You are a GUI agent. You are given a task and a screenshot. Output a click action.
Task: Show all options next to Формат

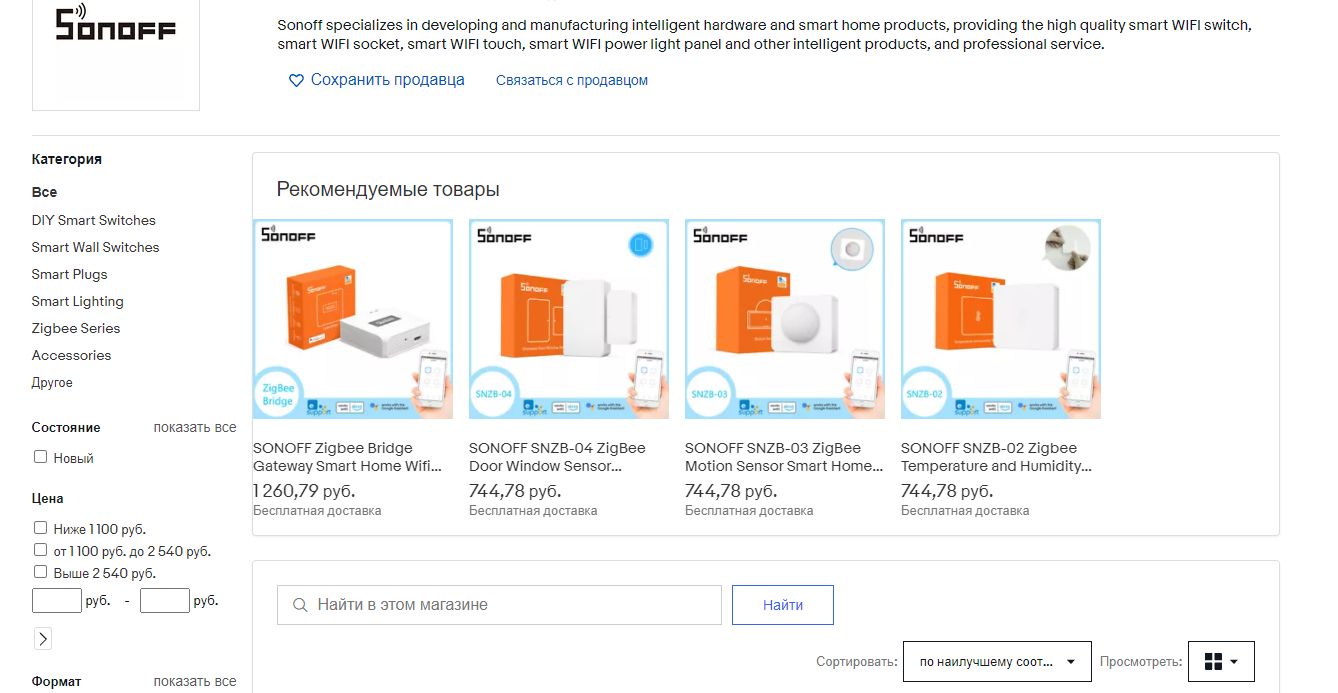(195, 681)
